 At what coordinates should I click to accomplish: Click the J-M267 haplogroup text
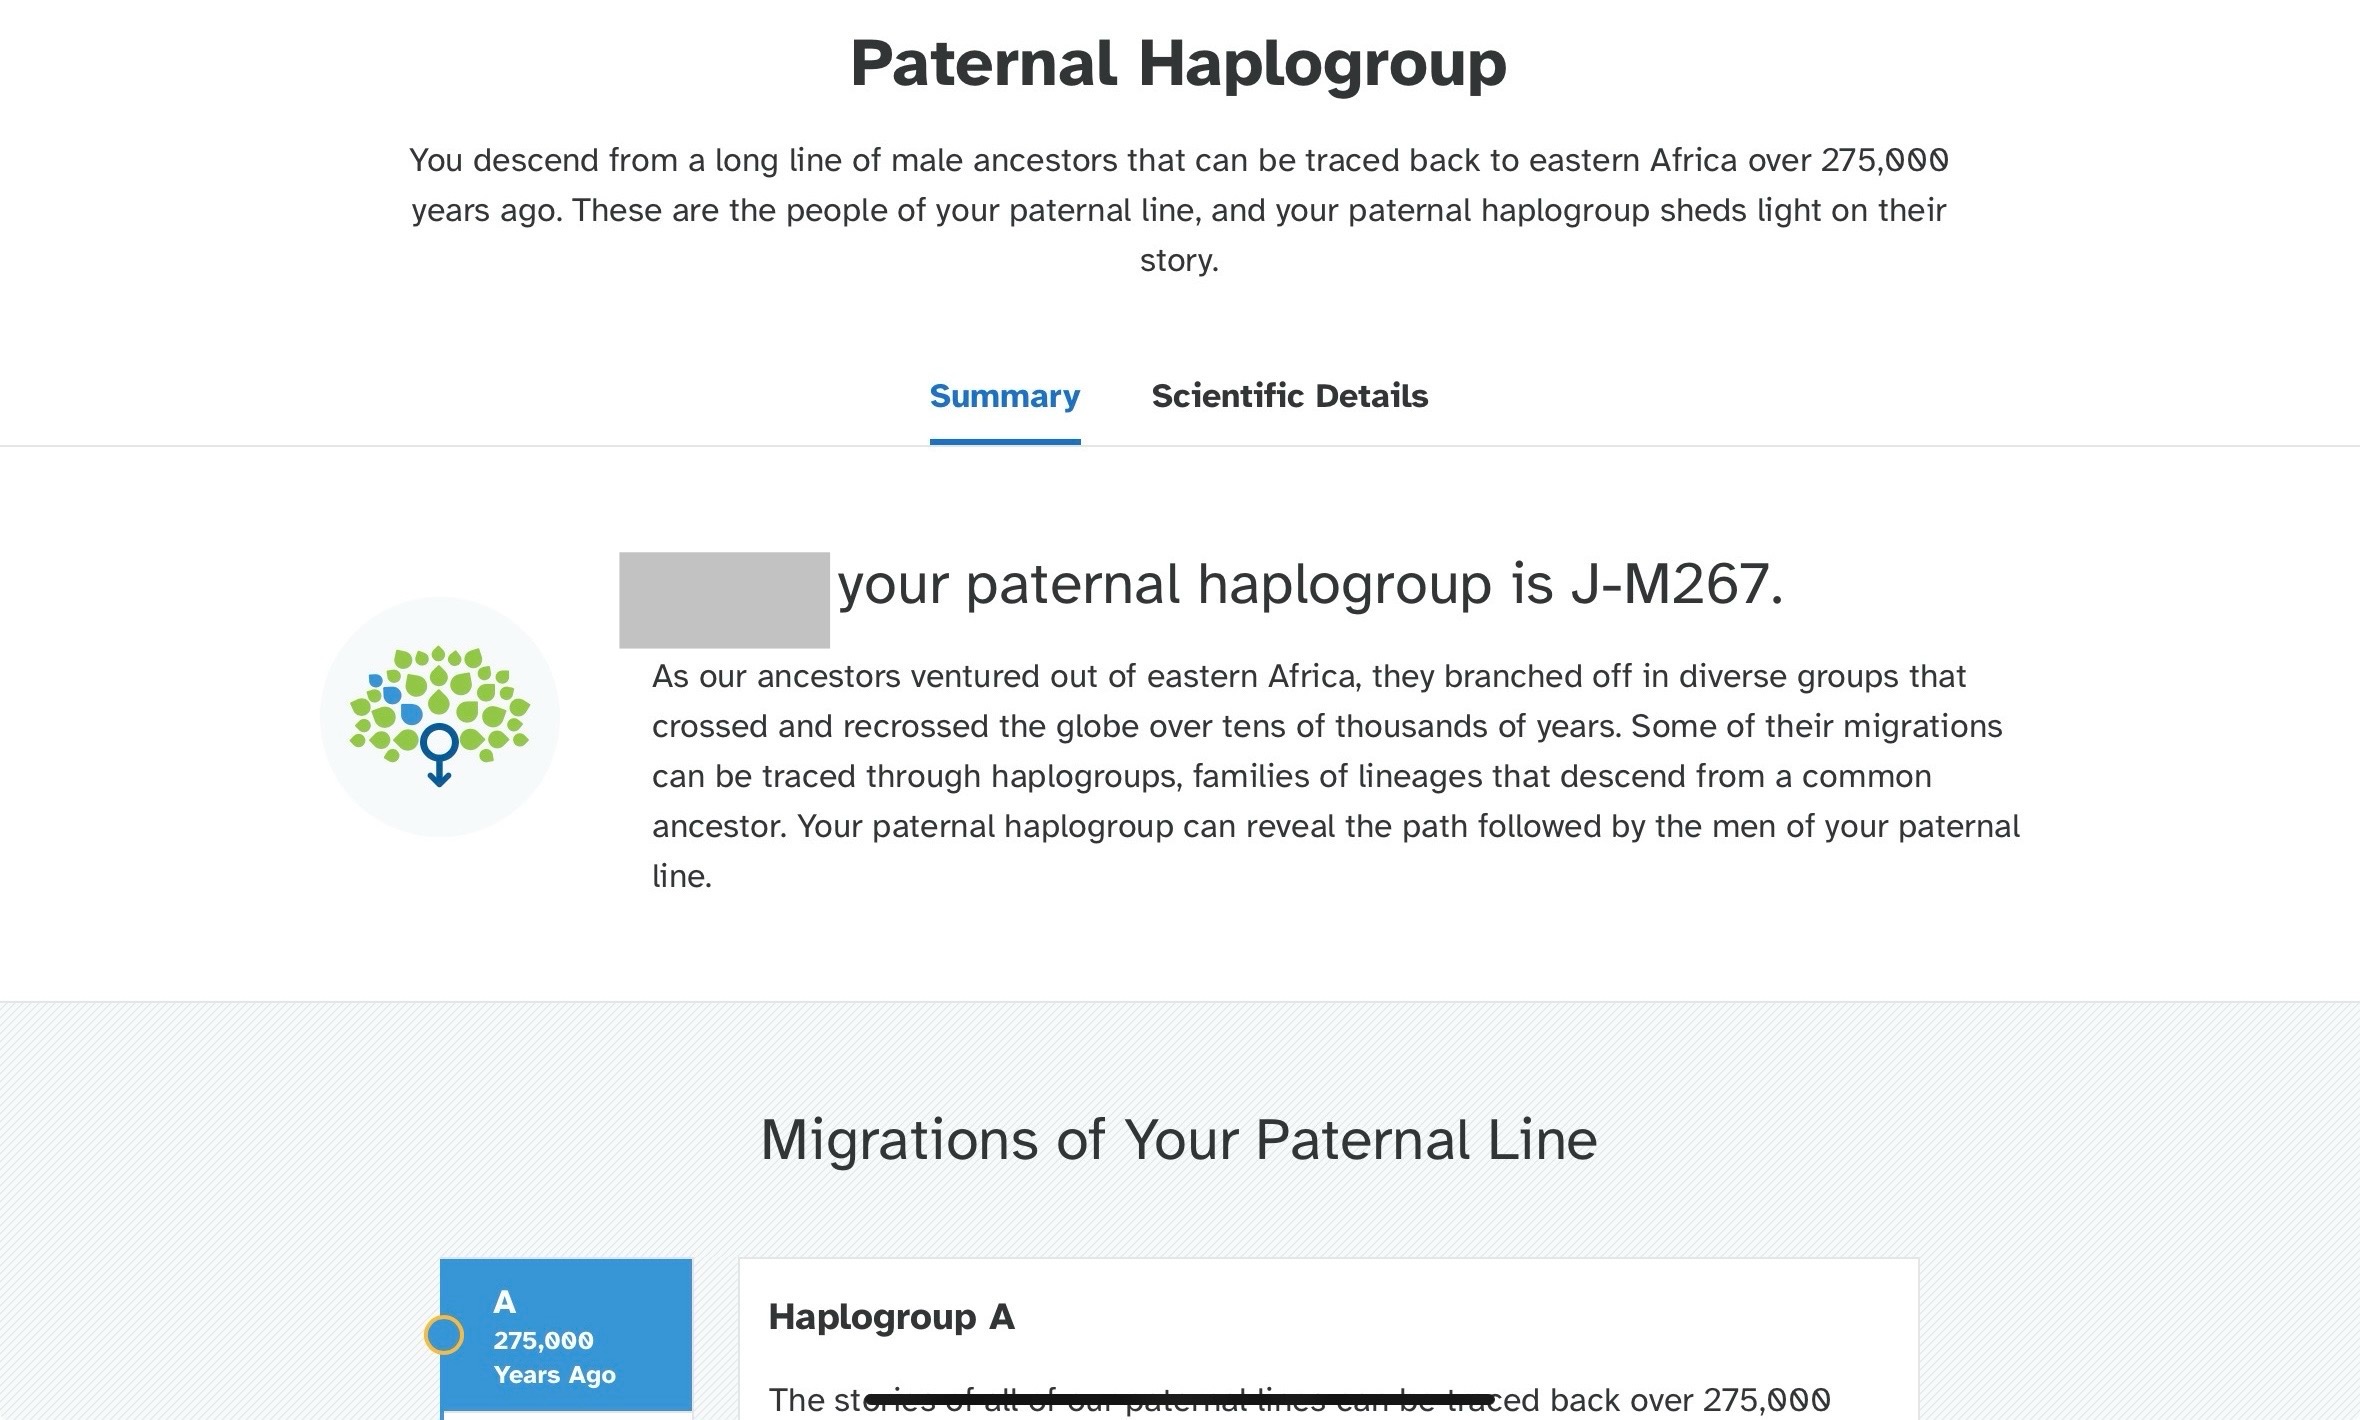tap(1676, 584)
